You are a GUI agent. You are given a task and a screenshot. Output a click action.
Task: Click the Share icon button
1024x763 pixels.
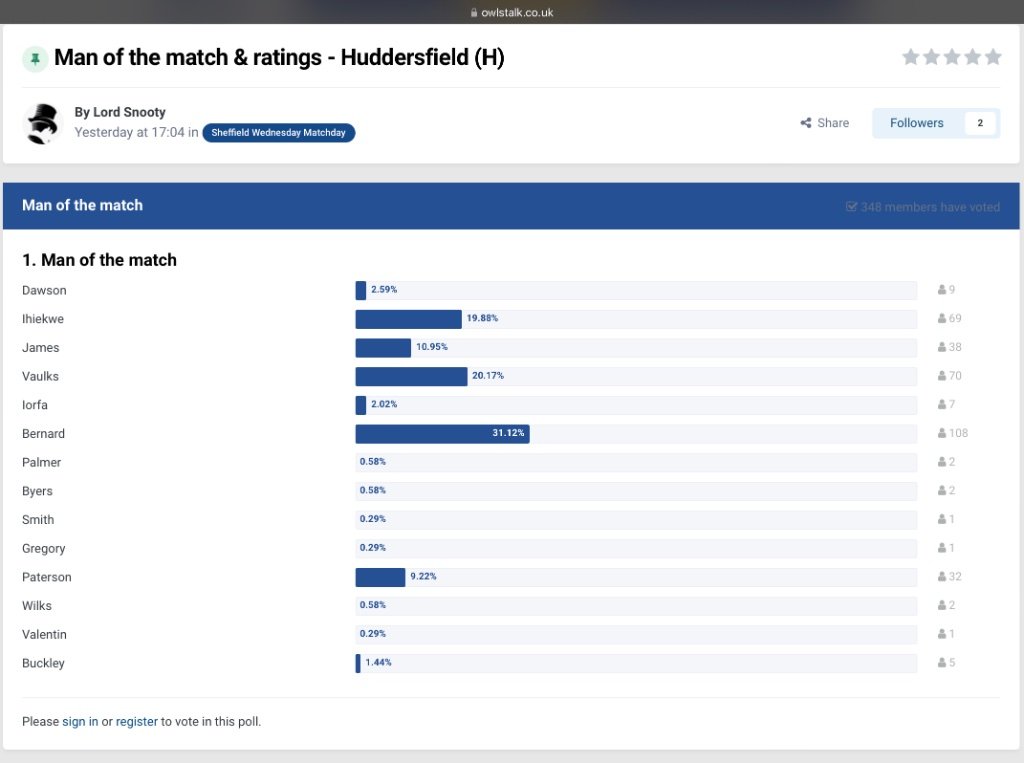click(806, 123)
